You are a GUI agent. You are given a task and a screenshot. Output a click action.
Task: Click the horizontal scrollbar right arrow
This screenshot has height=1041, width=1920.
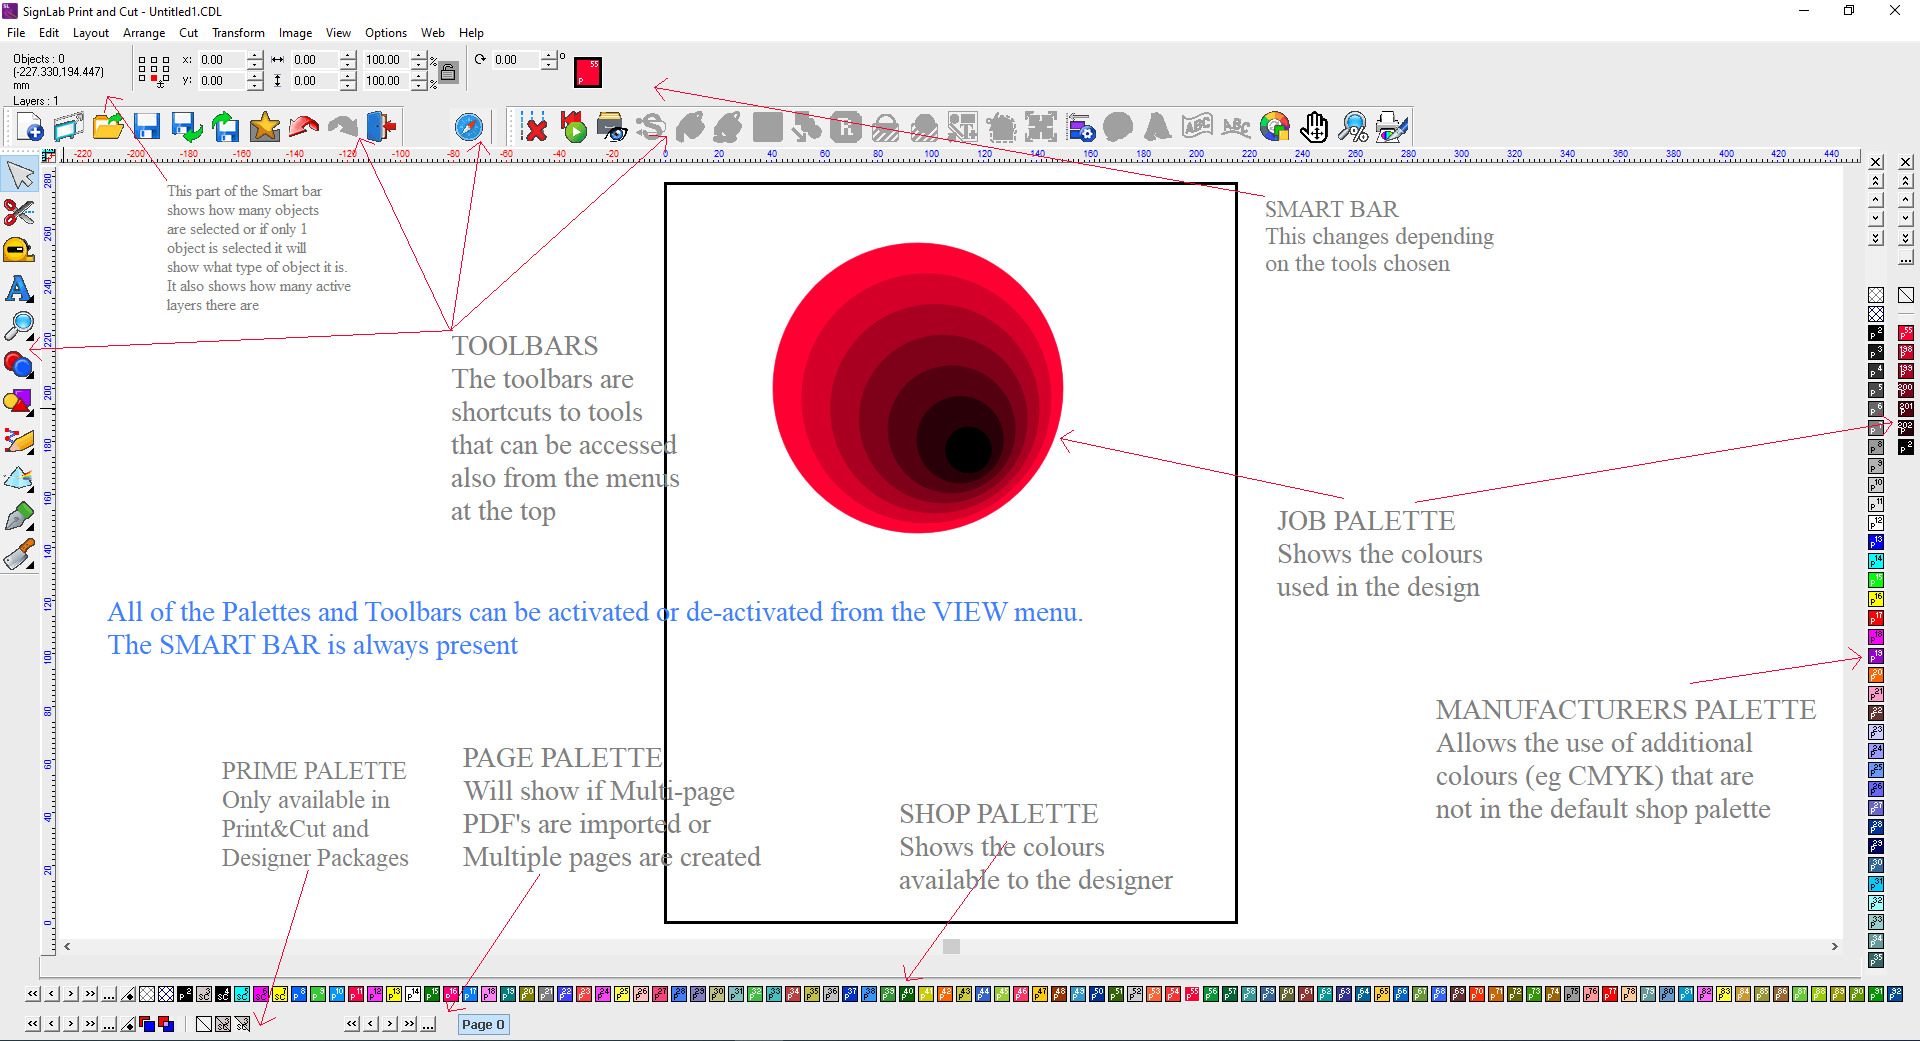tap(1835, 946)
